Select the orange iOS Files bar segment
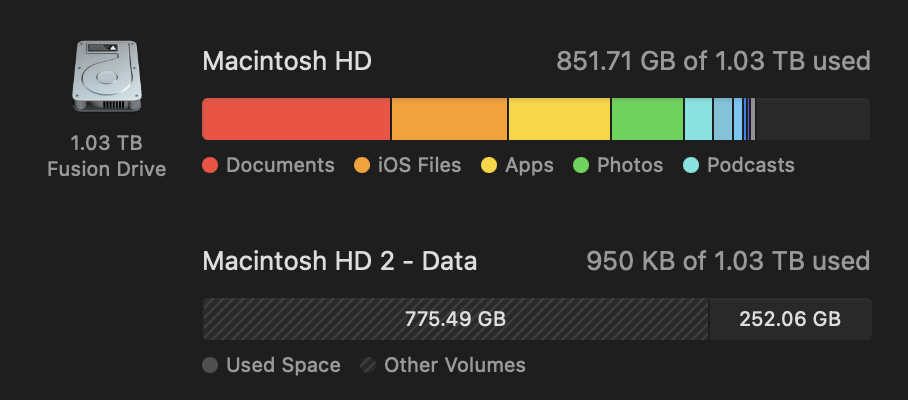 pos(449,119)
